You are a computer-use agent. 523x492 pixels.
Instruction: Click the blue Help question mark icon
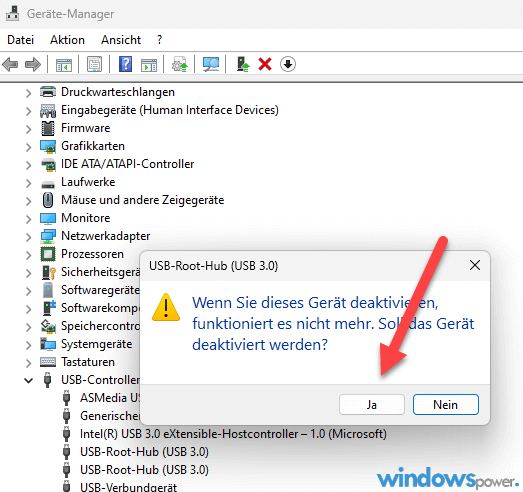(x=125, y=64)
